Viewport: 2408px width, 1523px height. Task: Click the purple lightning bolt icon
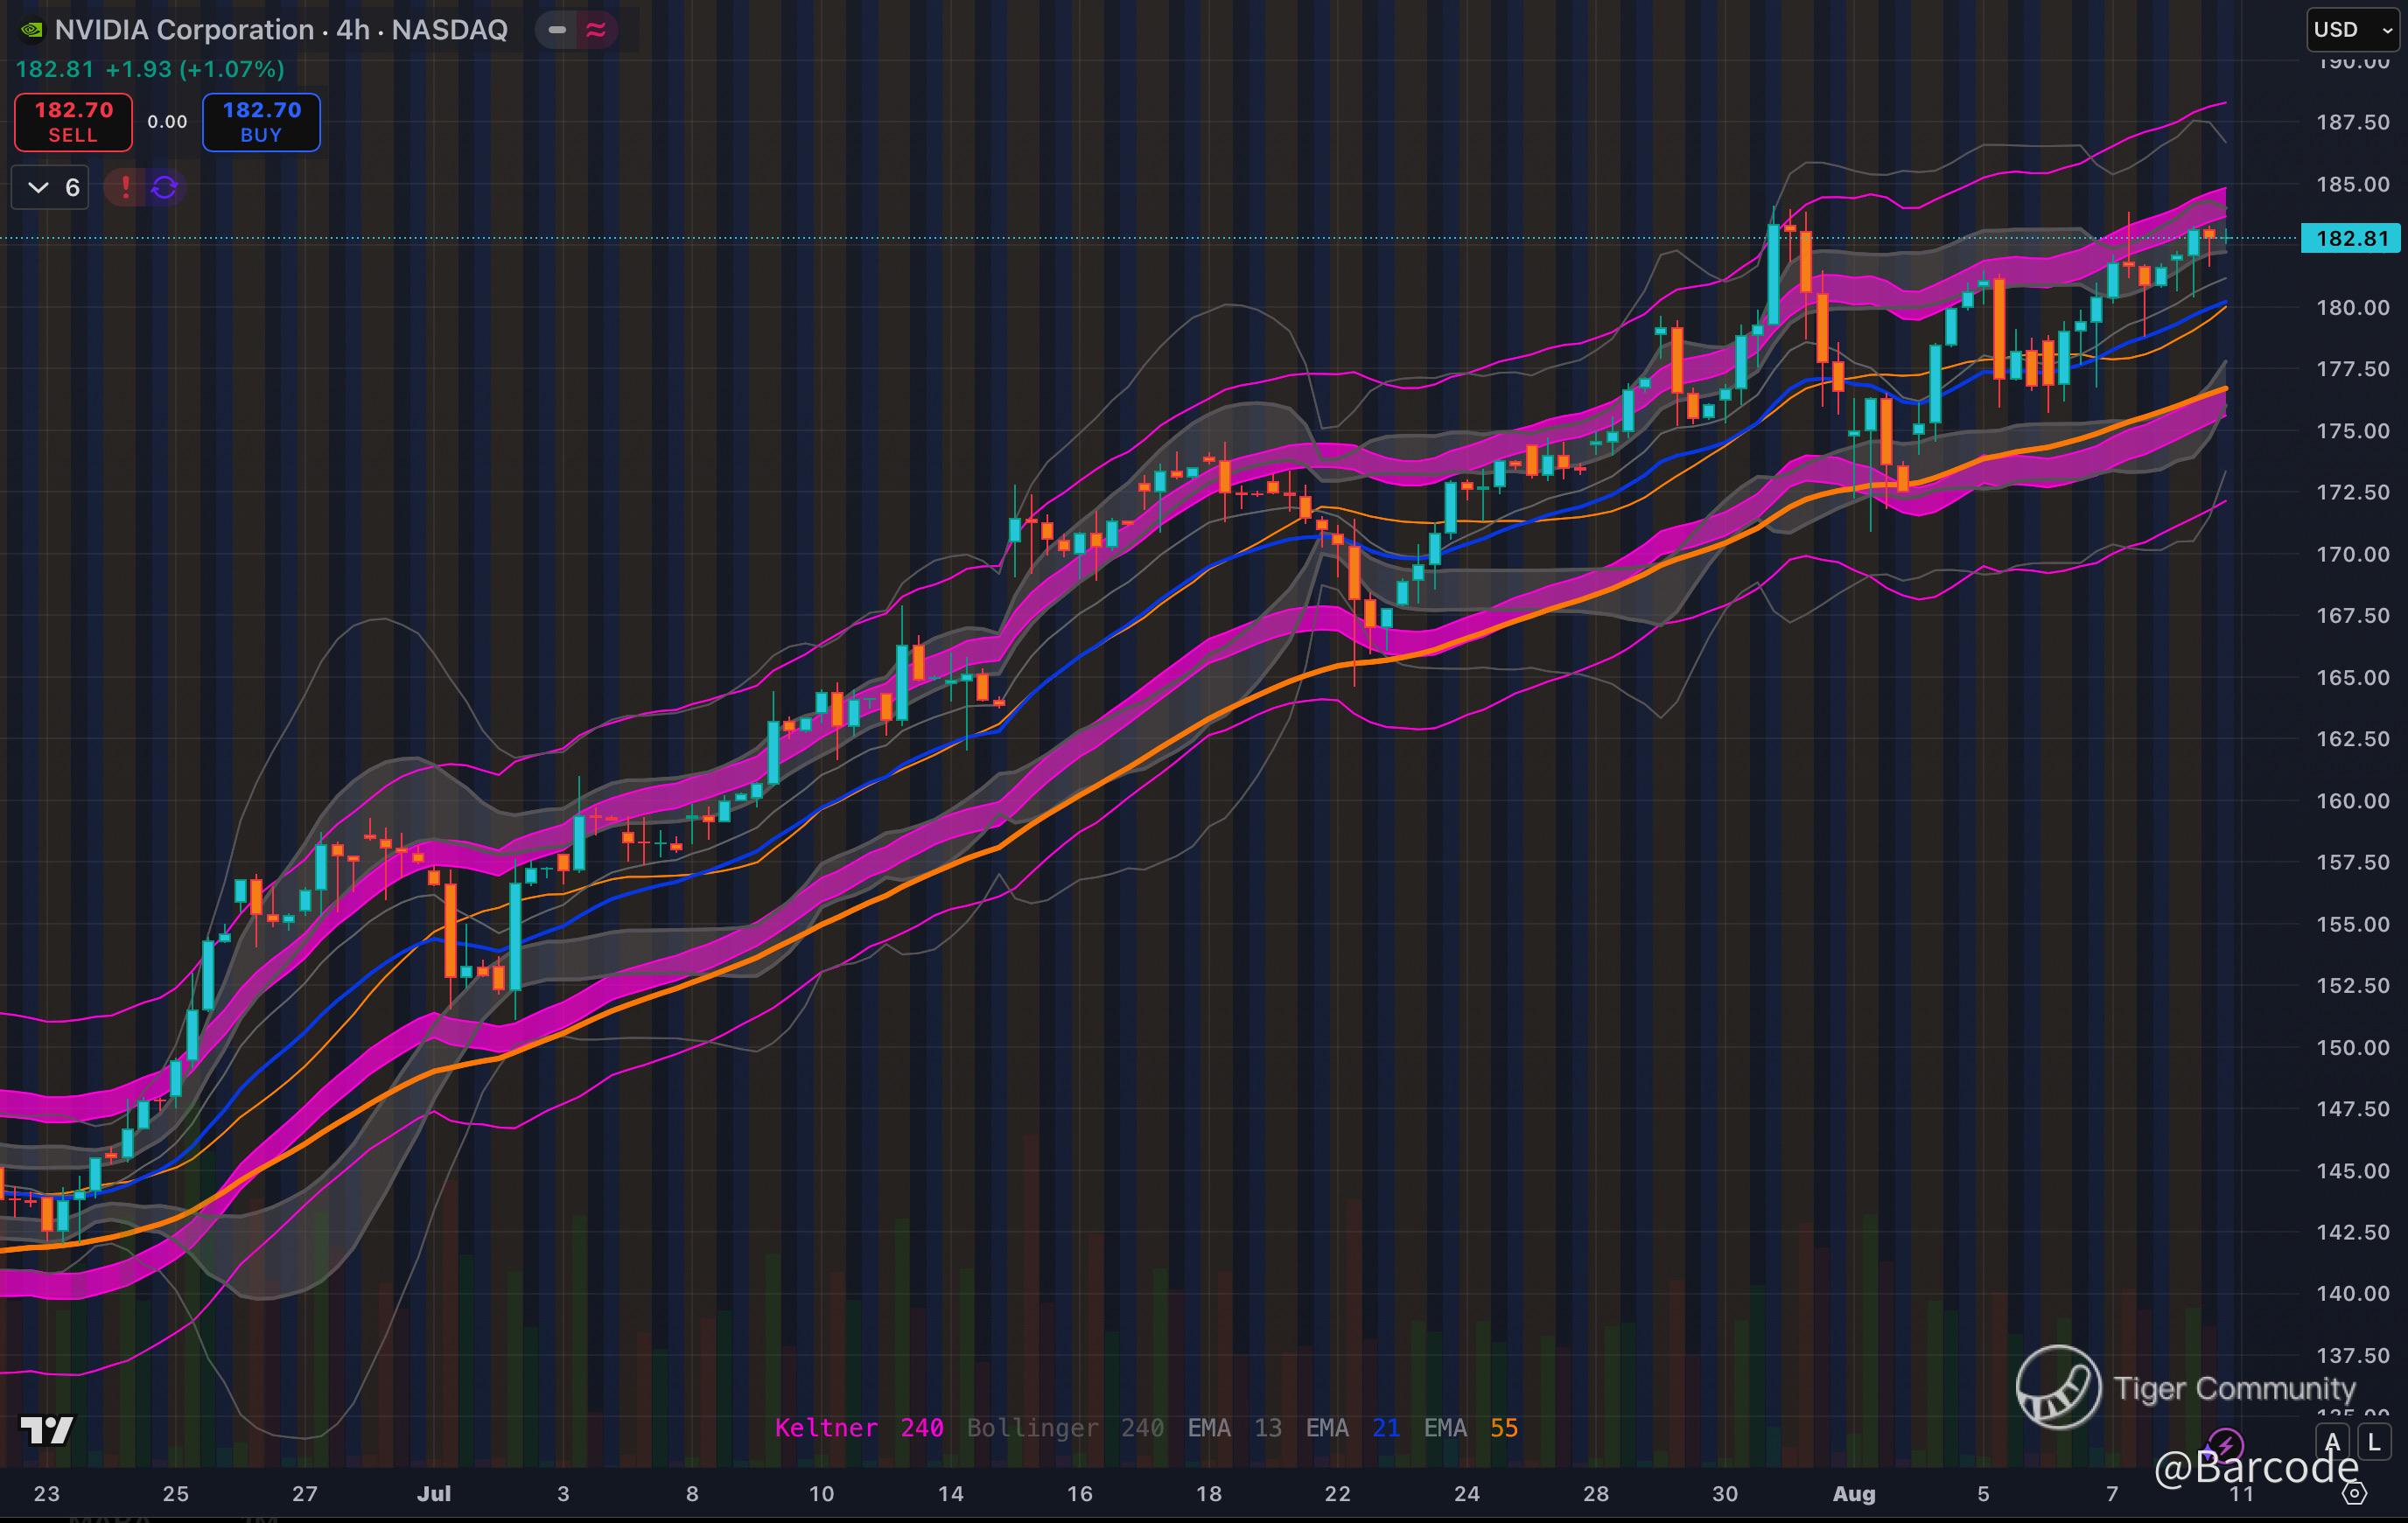(x=2226, y=1444)
